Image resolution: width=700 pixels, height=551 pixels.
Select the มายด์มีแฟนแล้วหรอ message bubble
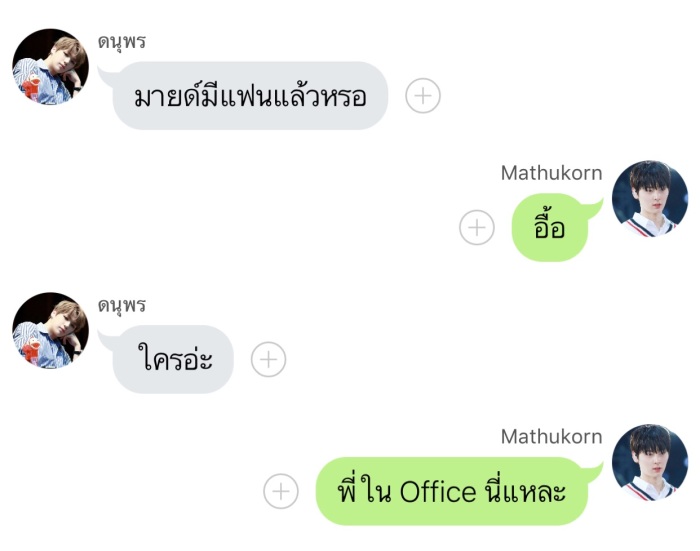[x=249, y=96]
